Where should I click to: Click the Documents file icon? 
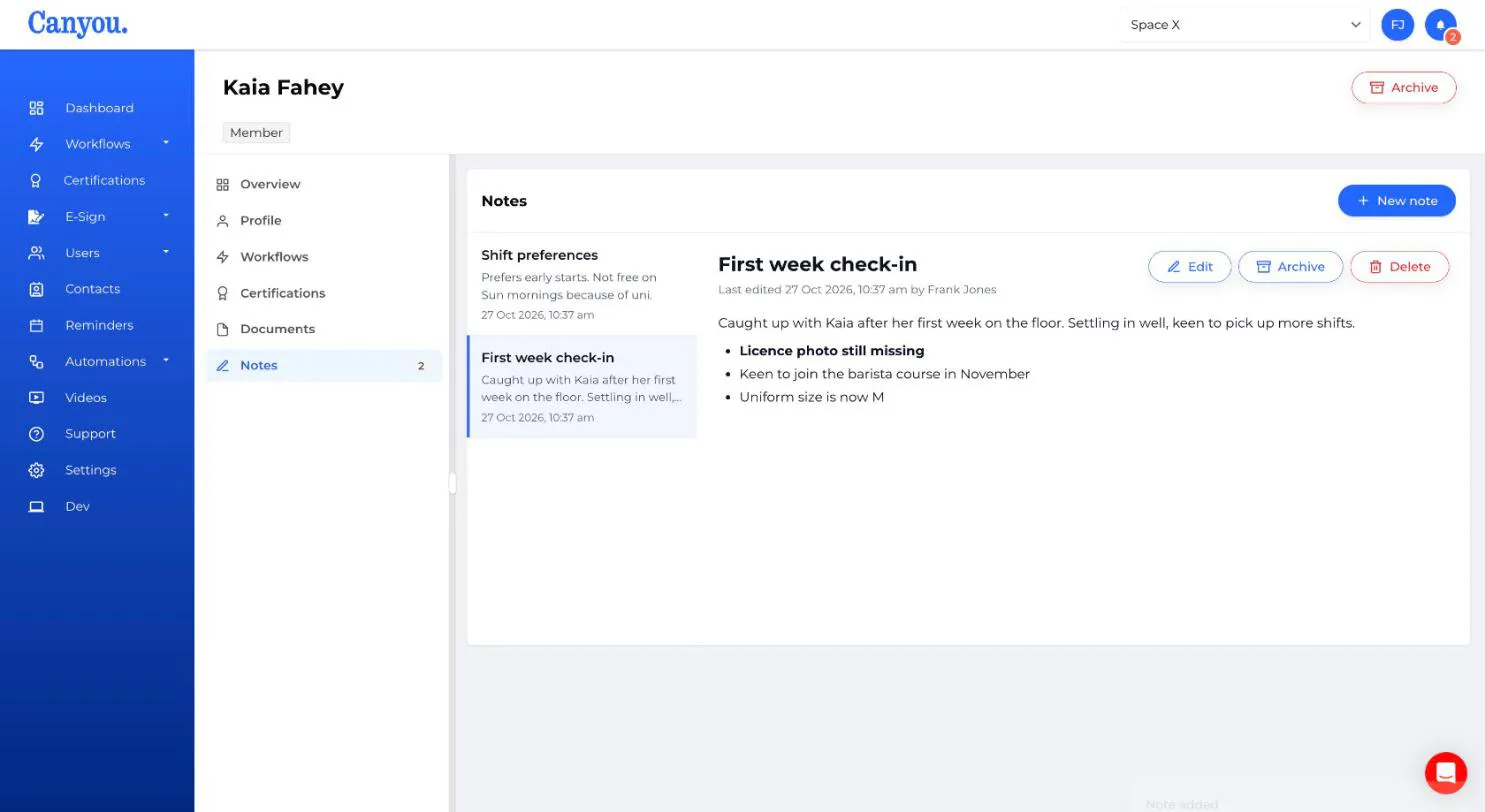coord(223,329)
